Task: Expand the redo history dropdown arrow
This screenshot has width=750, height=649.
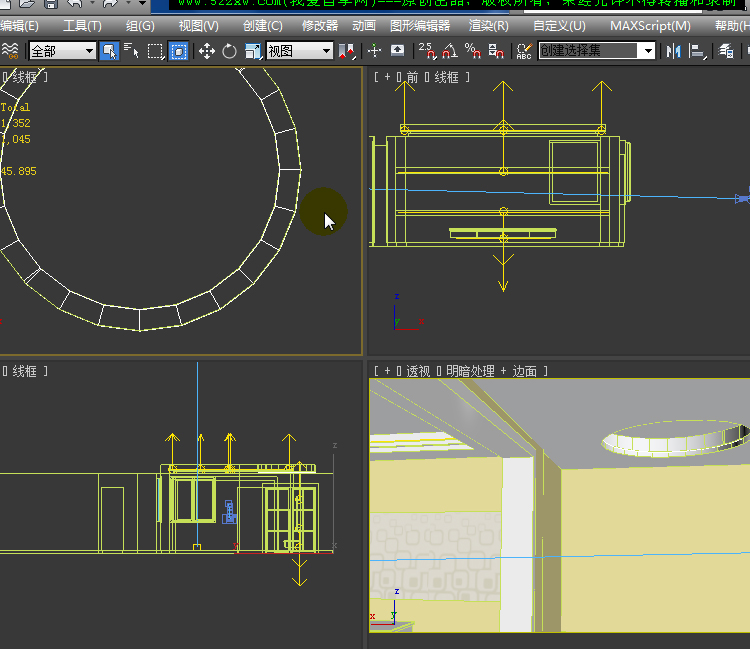Action: click(x=128, y=3)
